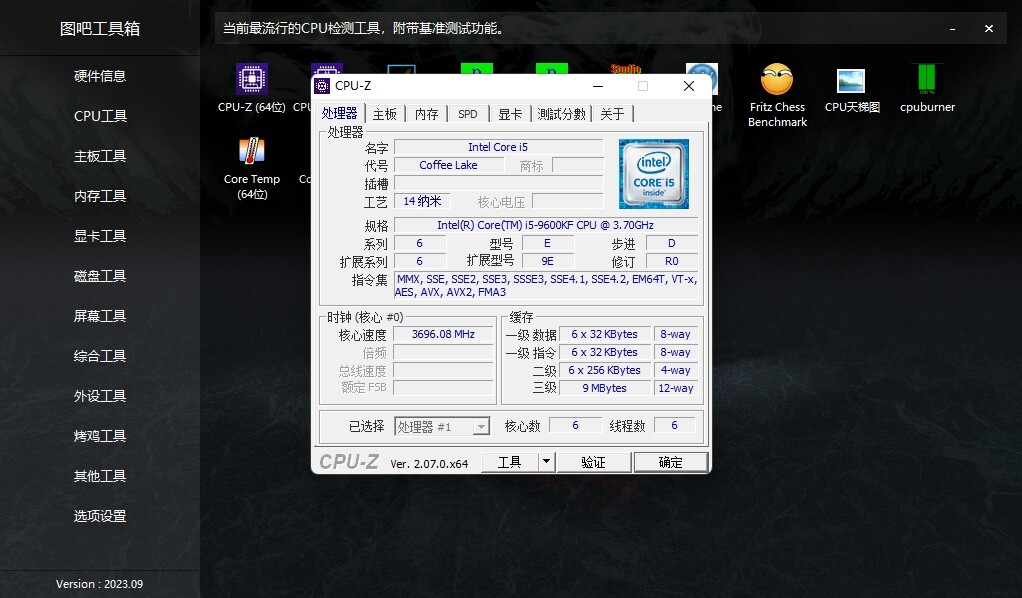Switch to the SPD tab
This screenshot has height=598, width=1022.
(x=467, y=114)
